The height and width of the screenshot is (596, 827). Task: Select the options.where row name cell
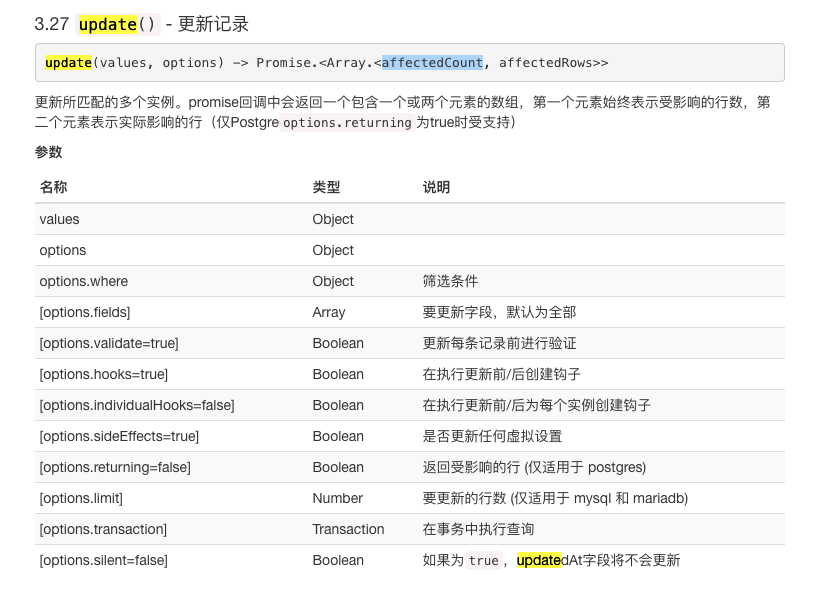tap(84, 281)
